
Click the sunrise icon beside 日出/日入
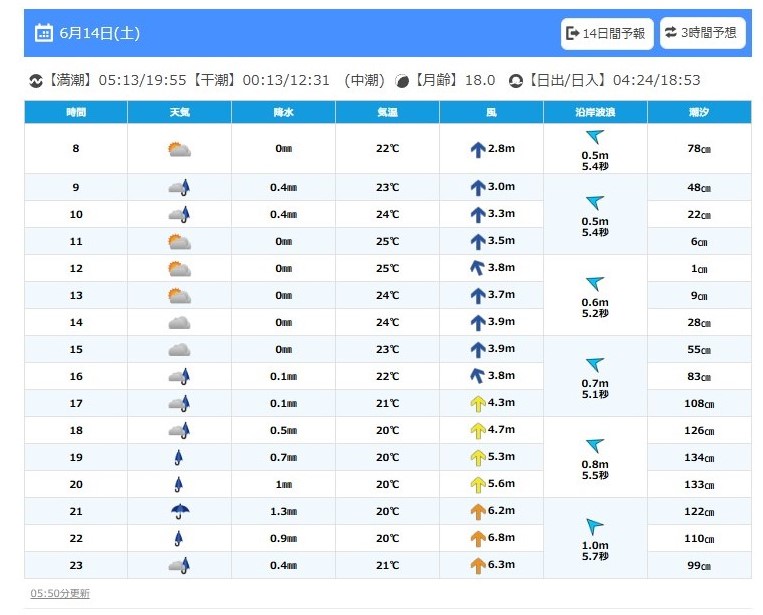click(x=515, y=81)
